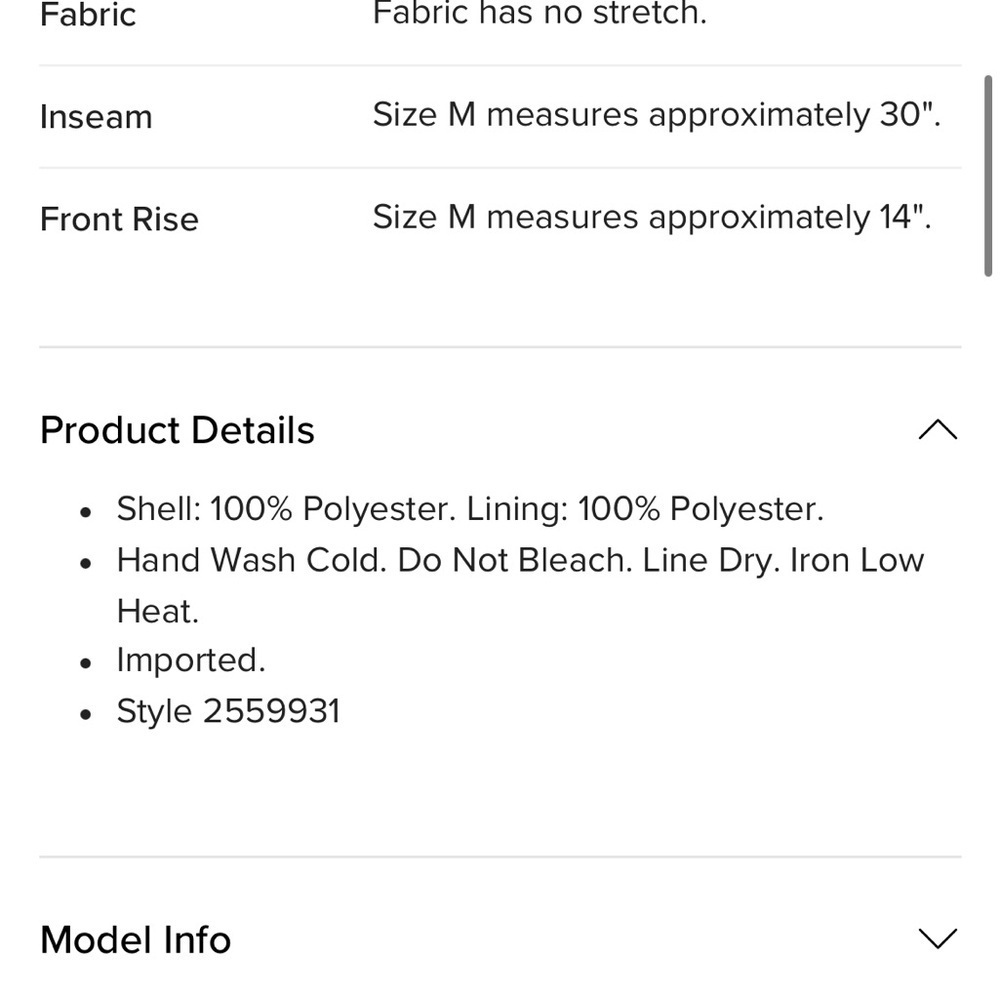Click the style number 2559931
1000x1000 pixels.
point(272,711)
